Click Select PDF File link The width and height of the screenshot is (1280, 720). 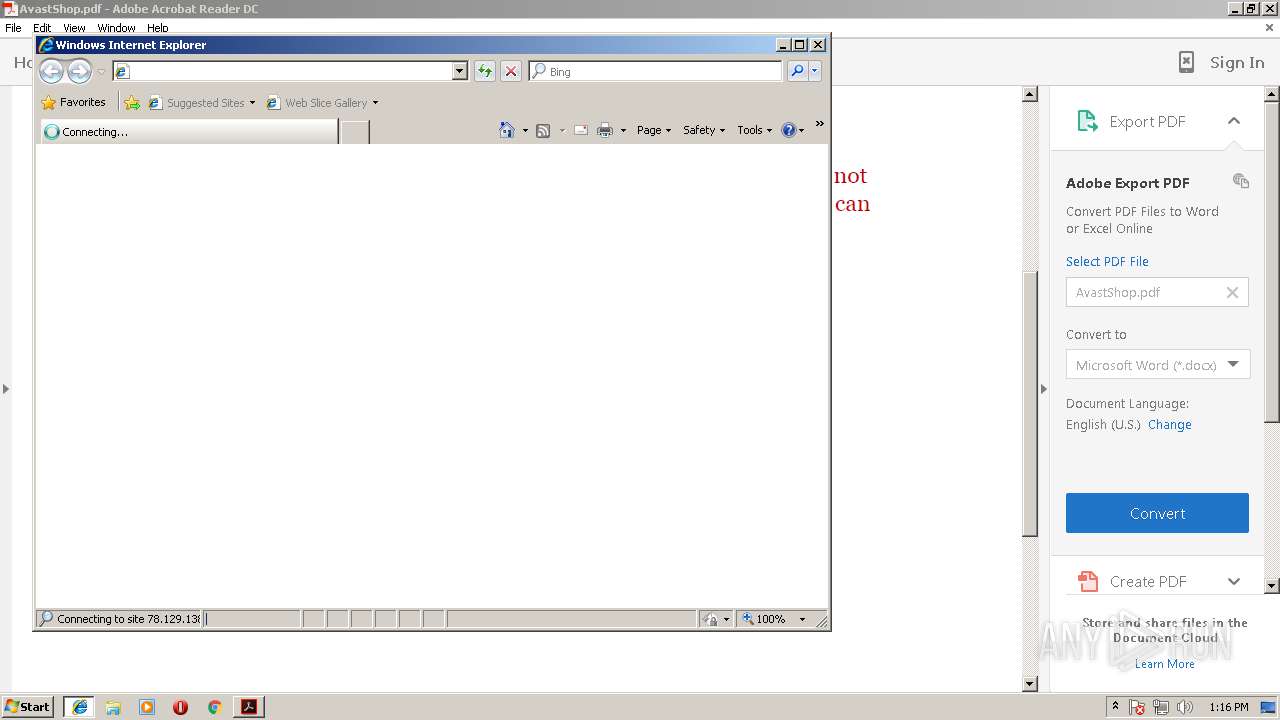point(1107,261)
